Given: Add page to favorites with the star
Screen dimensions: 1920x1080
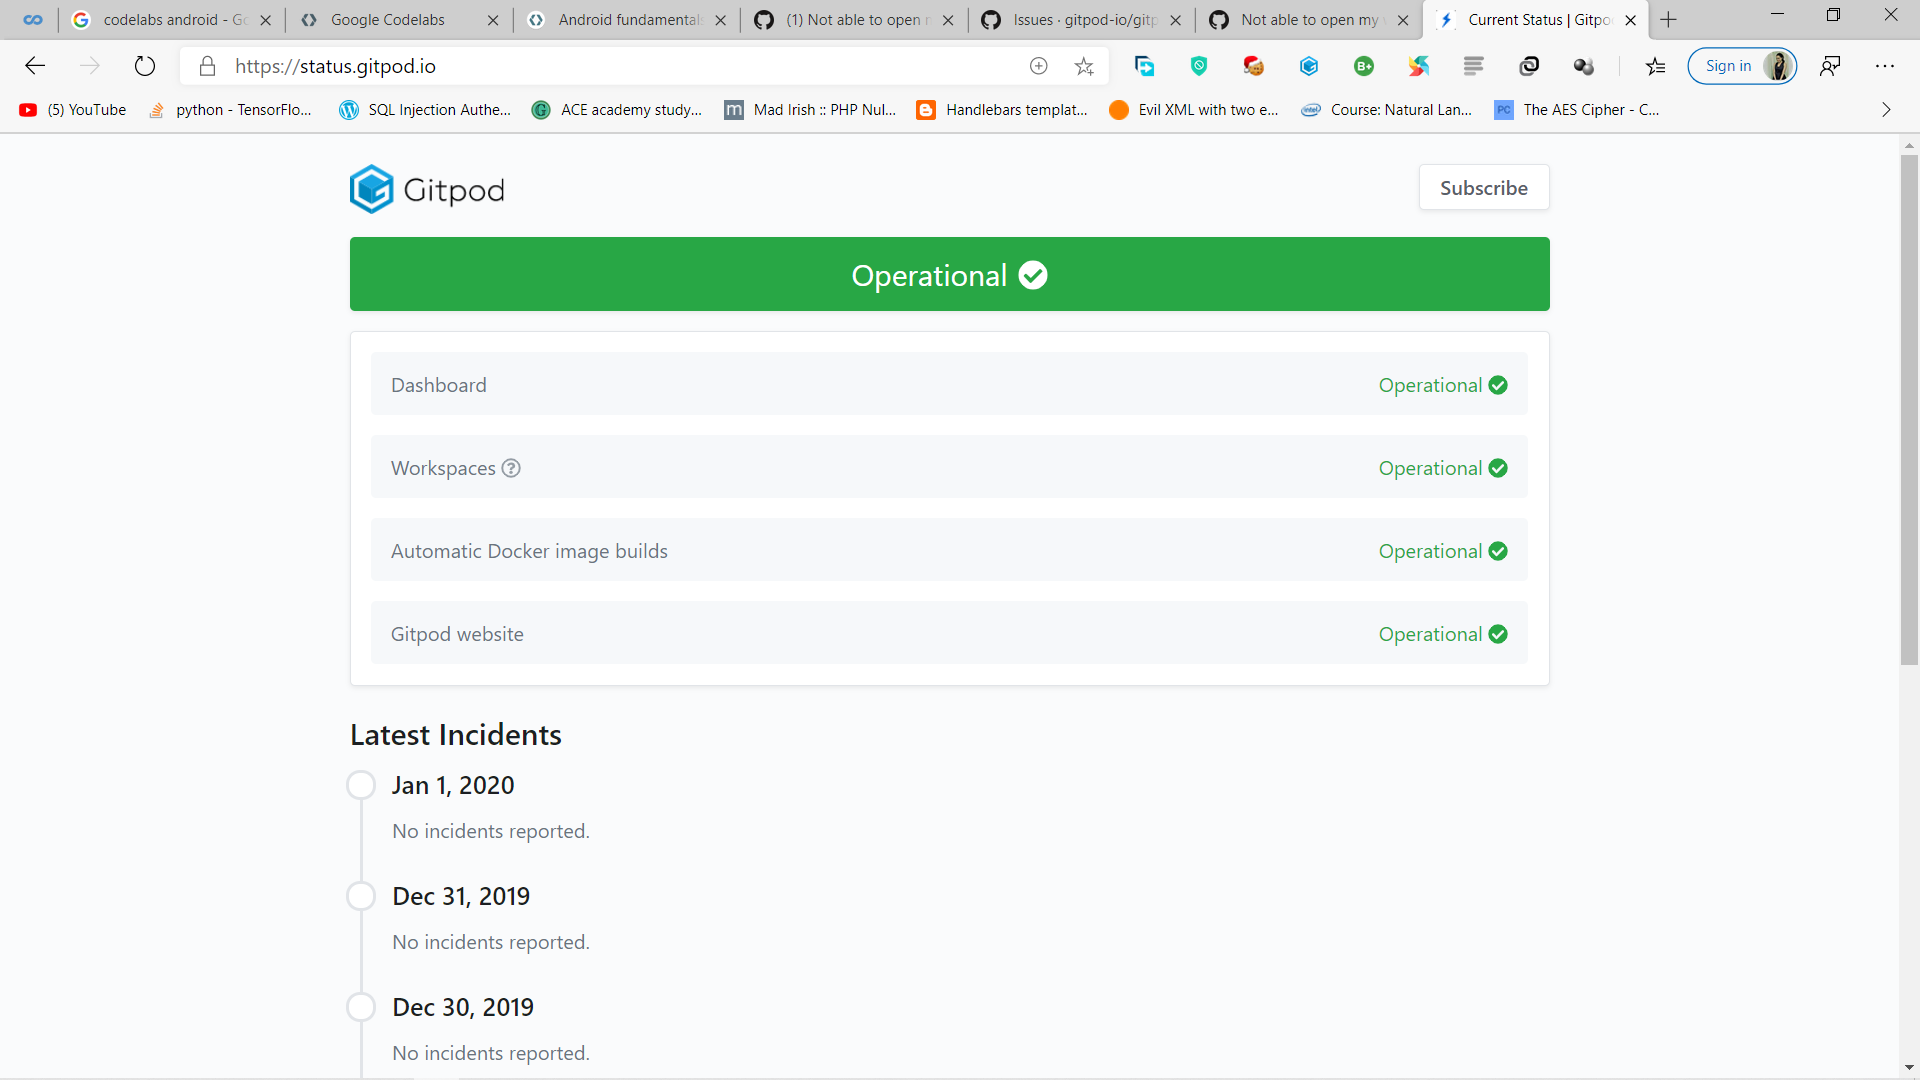Looking at the screenshot, I should (x=1085, y=66).
